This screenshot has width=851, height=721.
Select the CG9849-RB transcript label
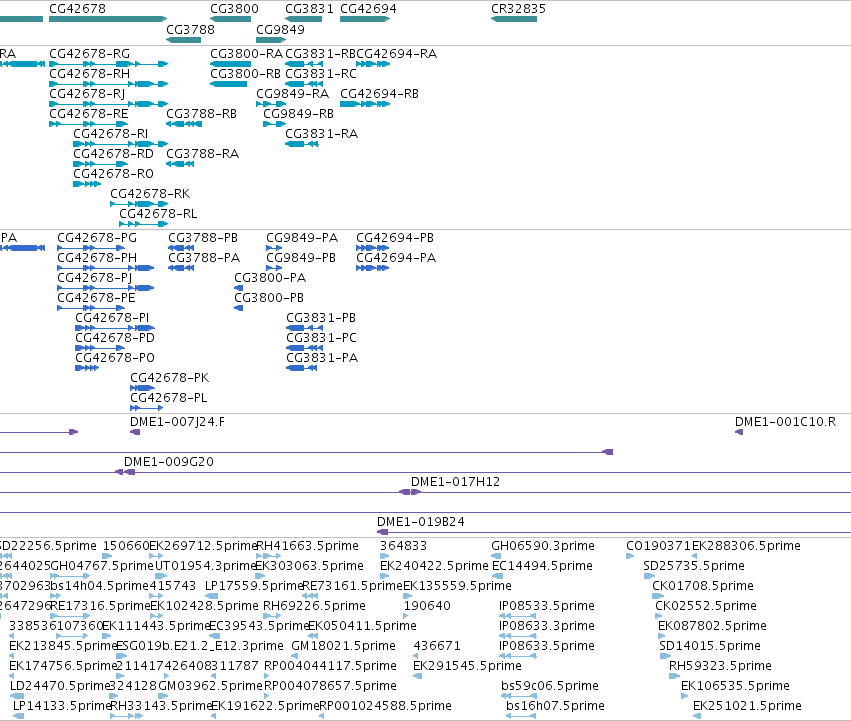tap(299, 114)
